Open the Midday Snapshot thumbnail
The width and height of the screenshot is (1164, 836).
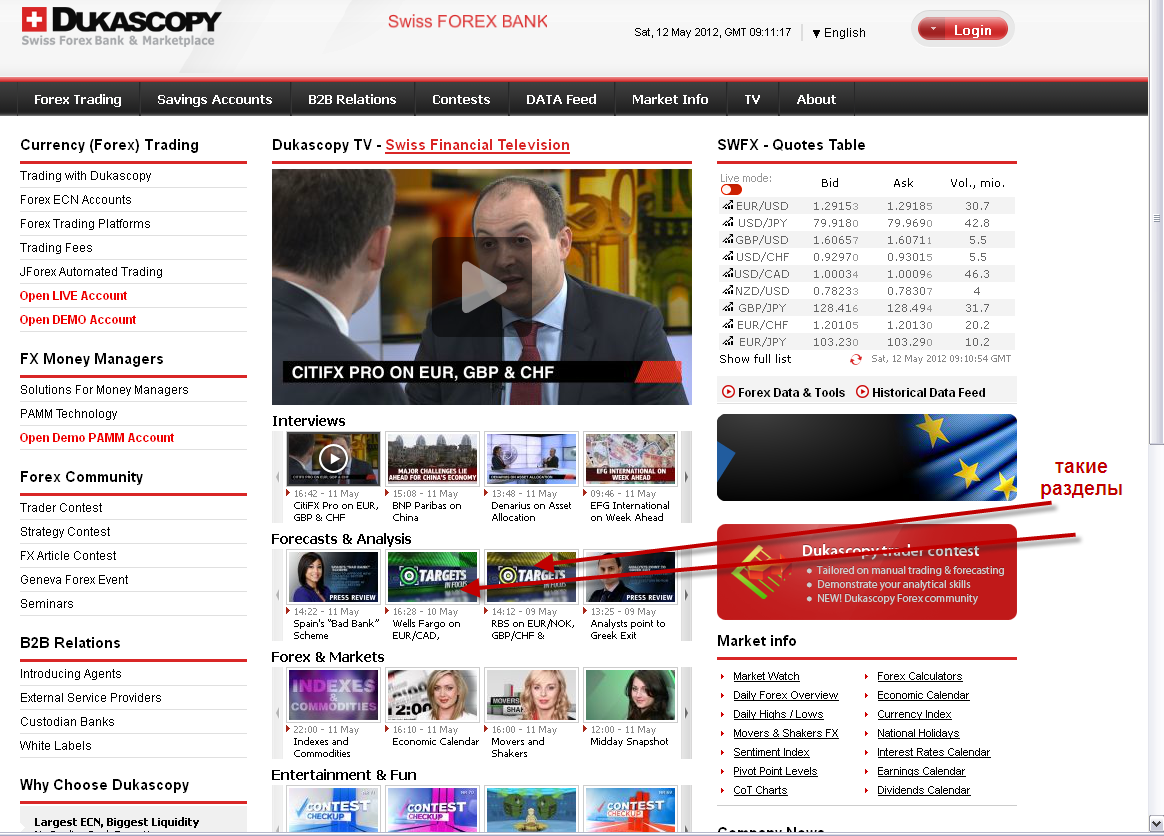tap(630, 694)
